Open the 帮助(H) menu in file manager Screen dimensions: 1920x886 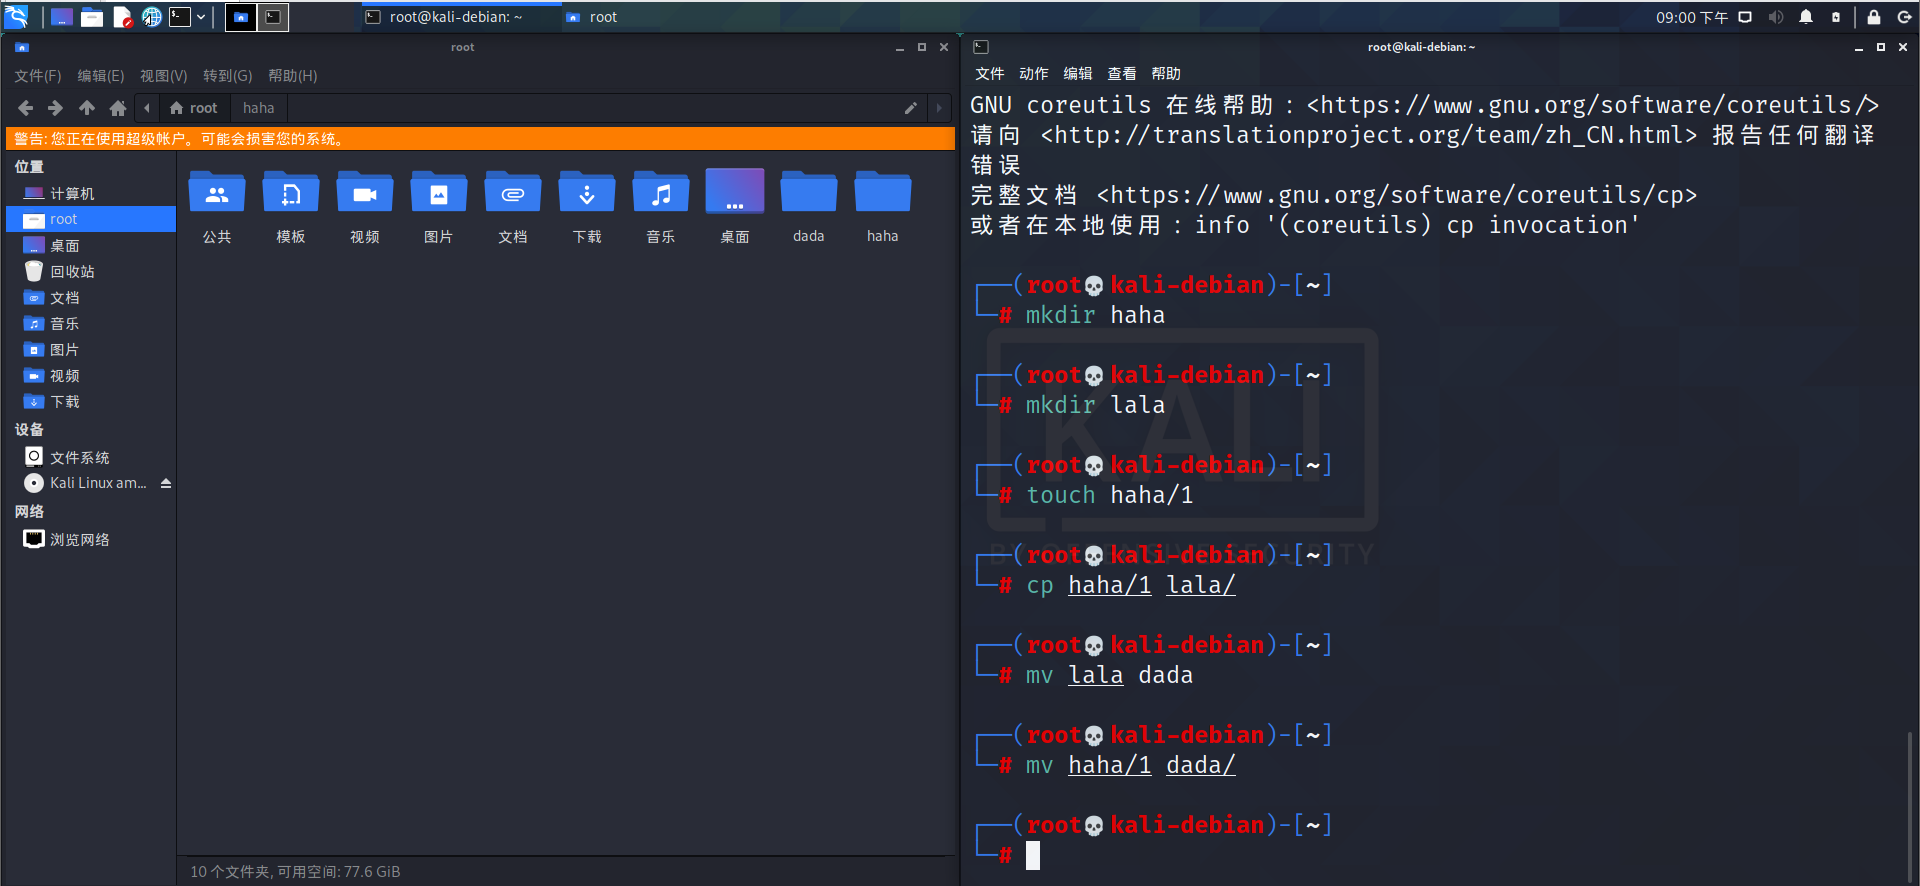292,76
